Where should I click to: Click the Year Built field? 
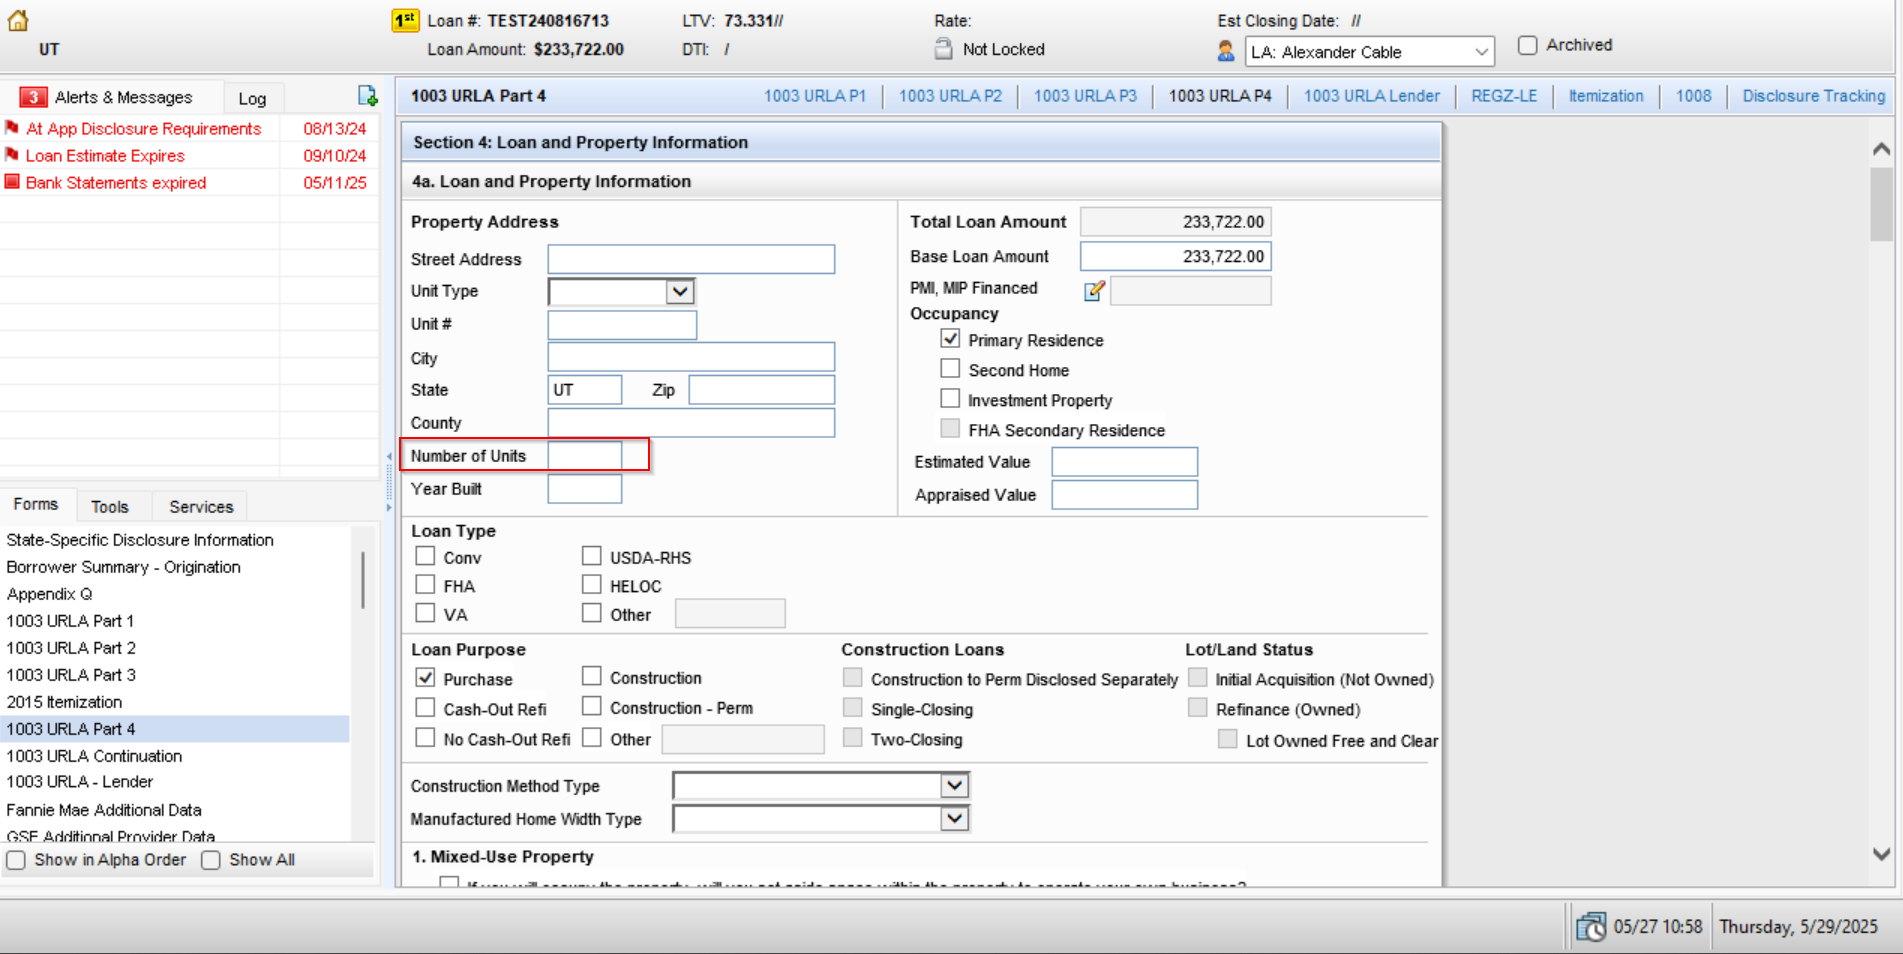585,489
